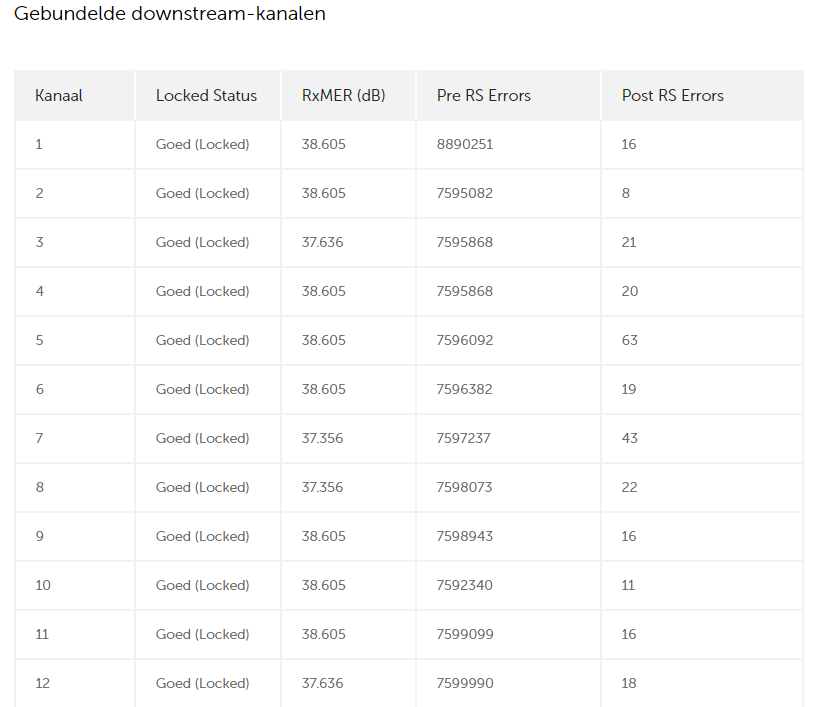
Task: Select Pre RS Errors value 7599990
Action: (465, 683)
